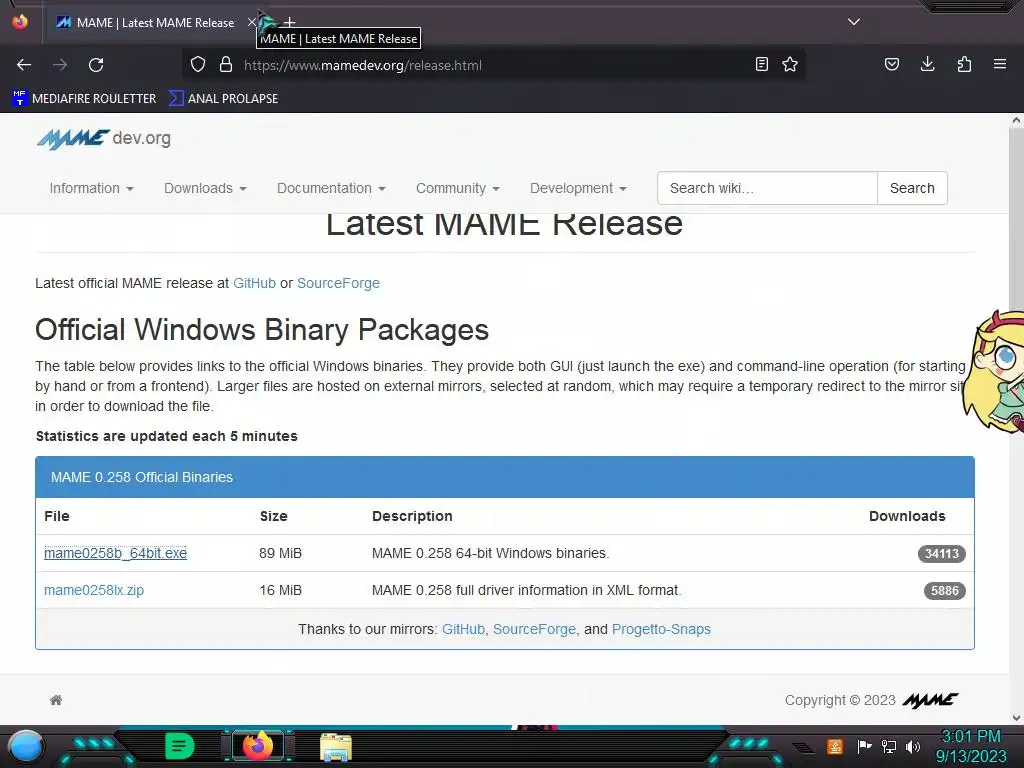Click the Downloads column header

(907, 516)
